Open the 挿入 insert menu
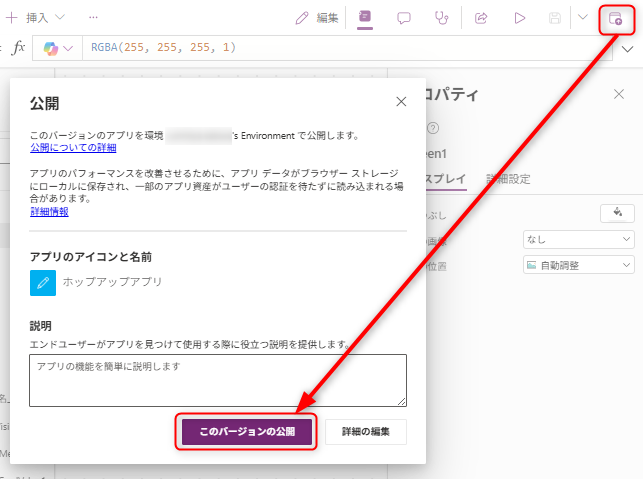The image size is (643, 479). point(45,18)
